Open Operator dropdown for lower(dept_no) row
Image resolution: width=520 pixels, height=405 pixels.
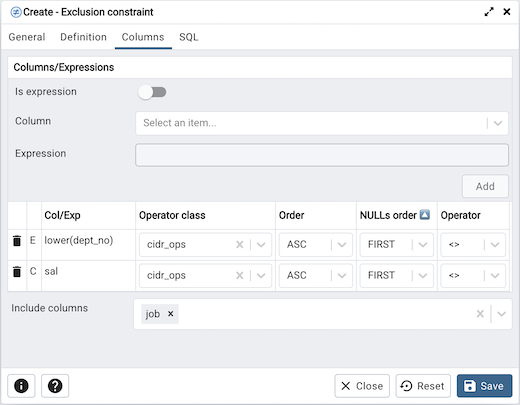click(473, 245)
